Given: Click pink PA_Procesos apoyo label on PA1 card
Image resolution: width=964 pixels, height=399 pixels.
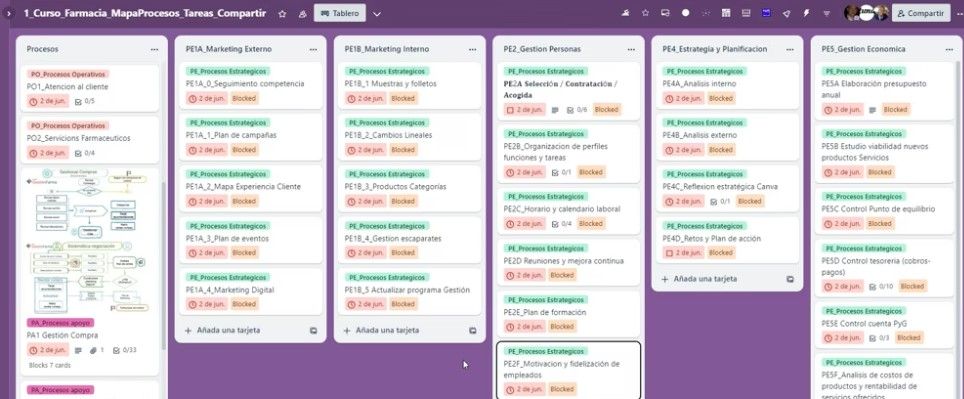Looking at the screenshot, I should (x=61, y=322).
